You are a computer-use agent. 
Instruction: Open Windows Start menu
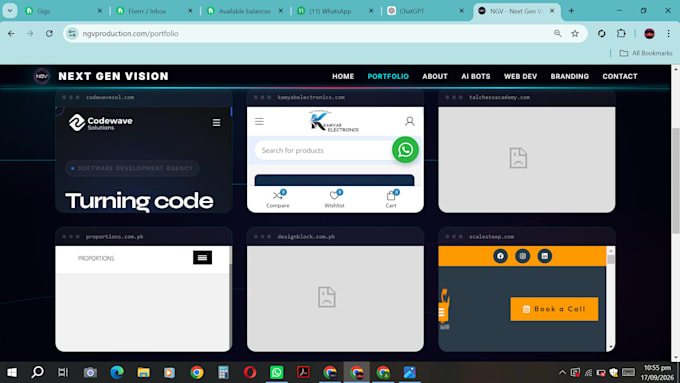[x=12, y=372]
